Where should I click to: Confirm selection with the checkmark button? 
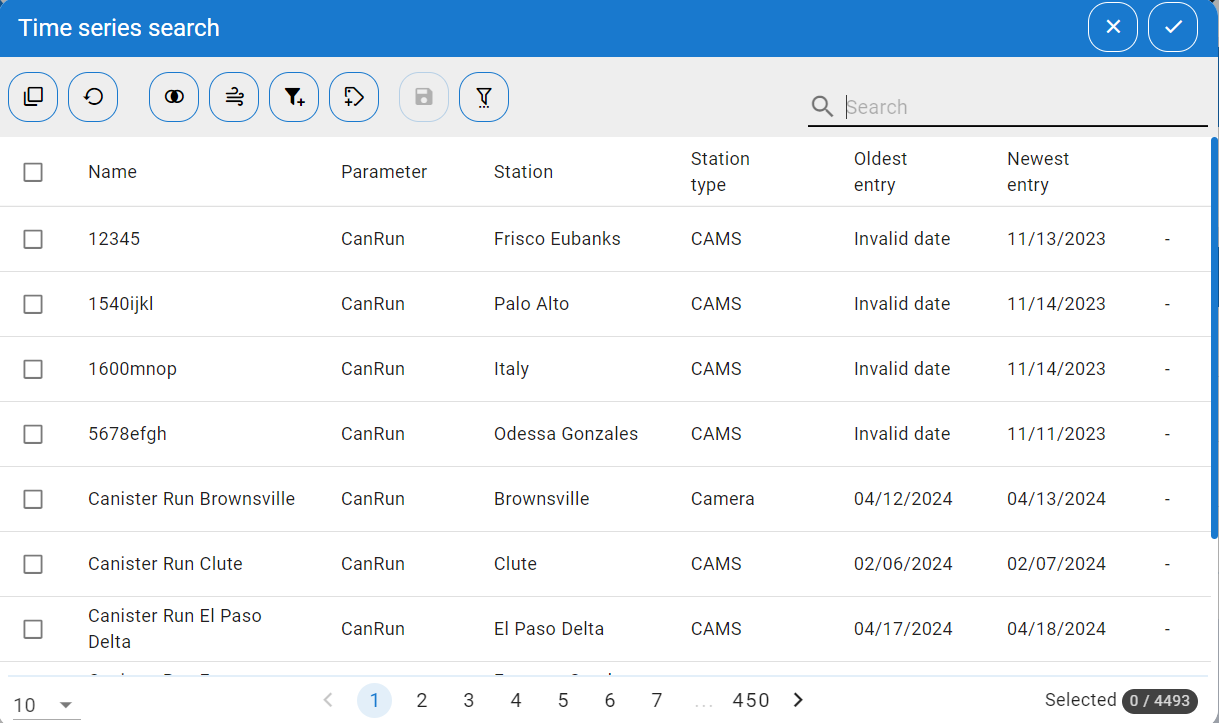tap(1173, 27)
